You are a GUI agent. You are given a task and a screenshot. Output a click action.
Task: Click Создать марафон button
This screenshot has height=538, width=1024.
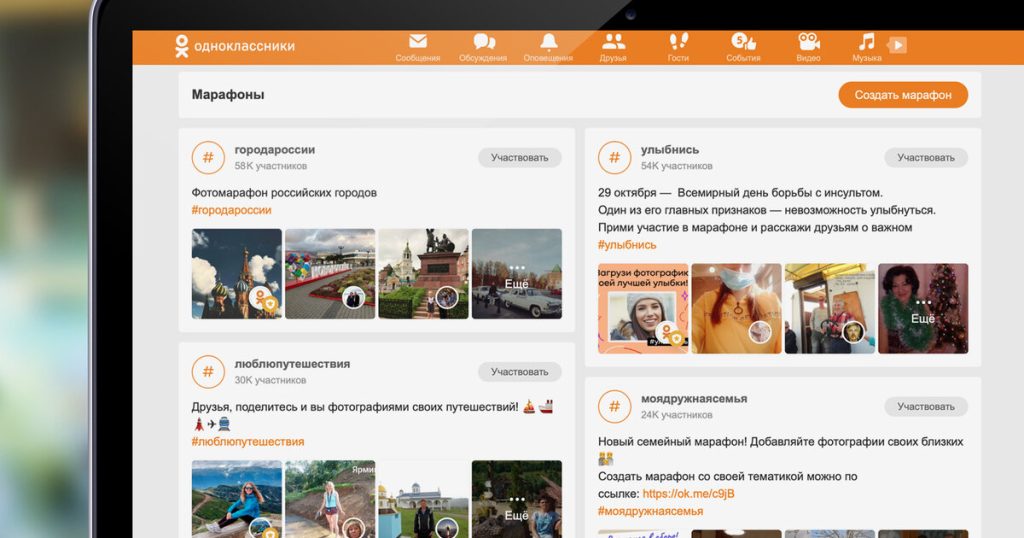pyautogui.click(x=903, y=95)
